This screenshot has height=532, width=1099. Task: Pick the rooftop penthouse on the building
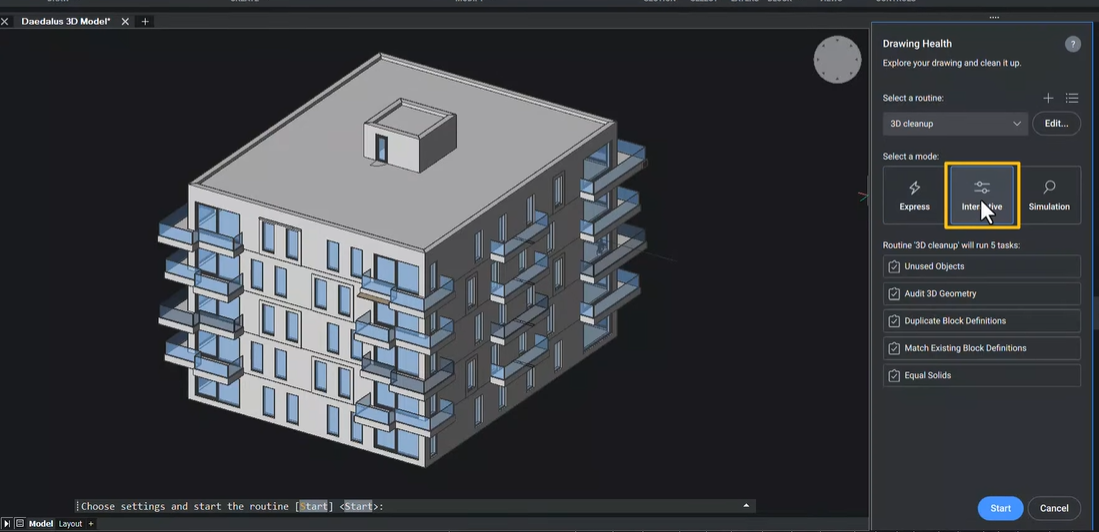410,135
